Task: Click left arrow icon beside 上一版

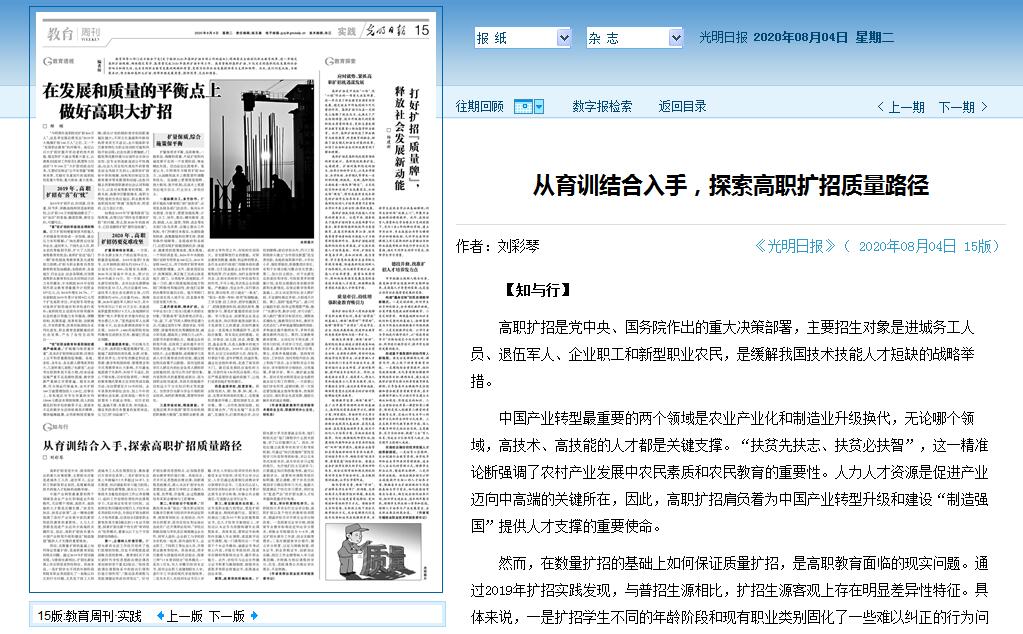Action: click(161, 616)
